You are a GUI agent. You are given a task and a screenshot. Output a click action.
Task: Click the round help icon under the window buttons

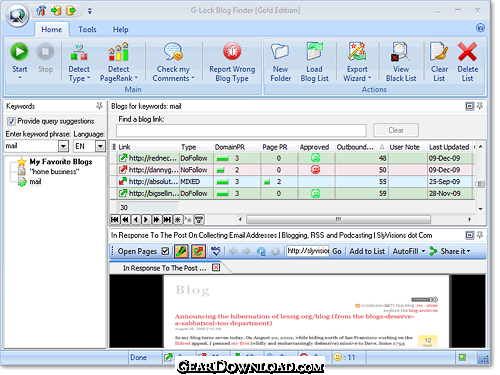click(x=480, y=28)
